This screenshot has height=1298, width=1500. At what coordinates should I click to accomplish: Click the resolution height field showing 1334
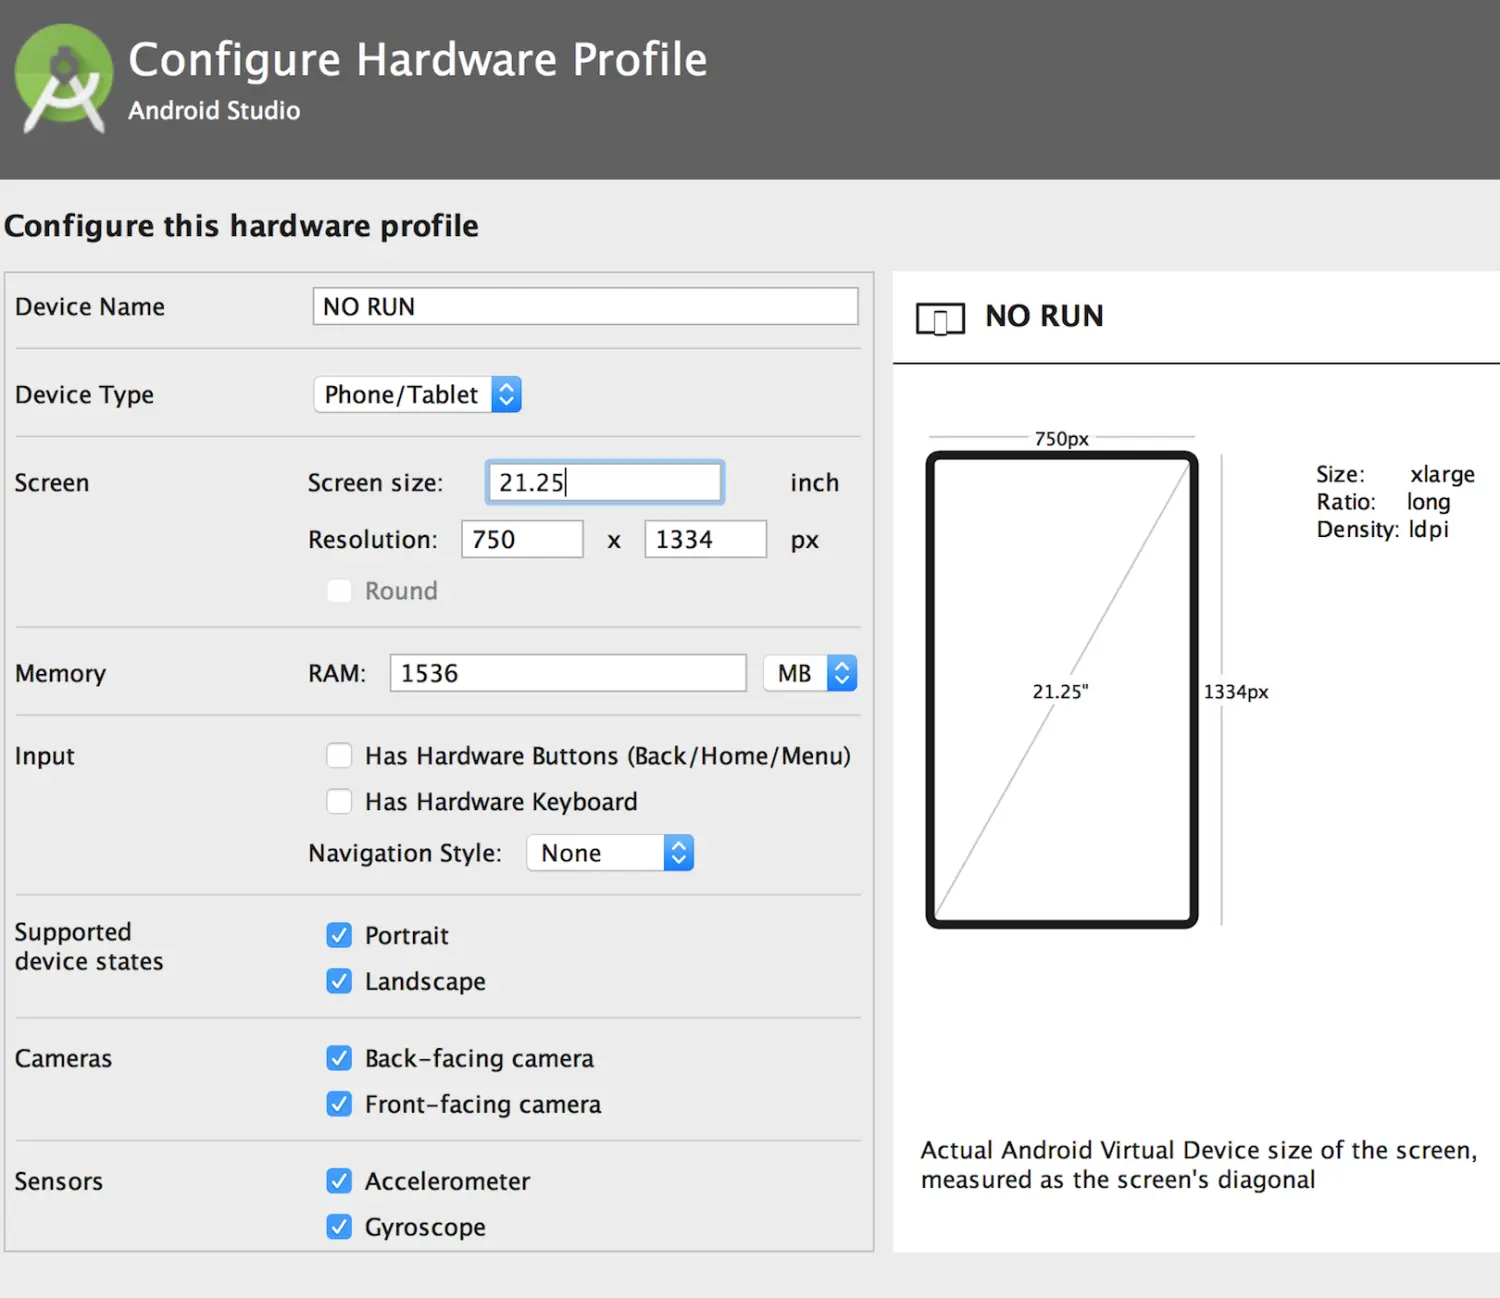[x=706, y=539]
